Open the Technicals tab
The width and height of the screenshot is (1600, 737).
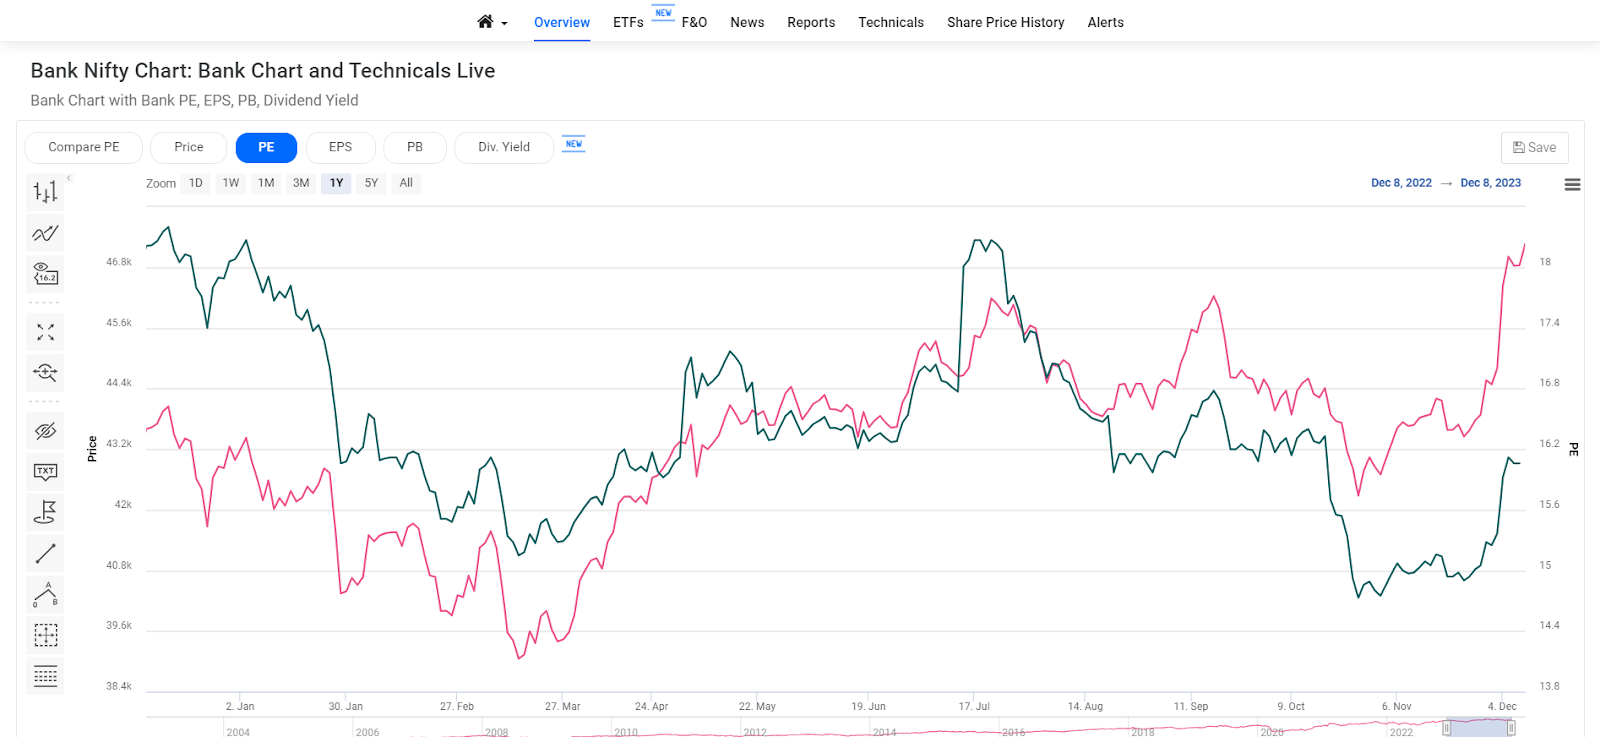coord(891,22)
